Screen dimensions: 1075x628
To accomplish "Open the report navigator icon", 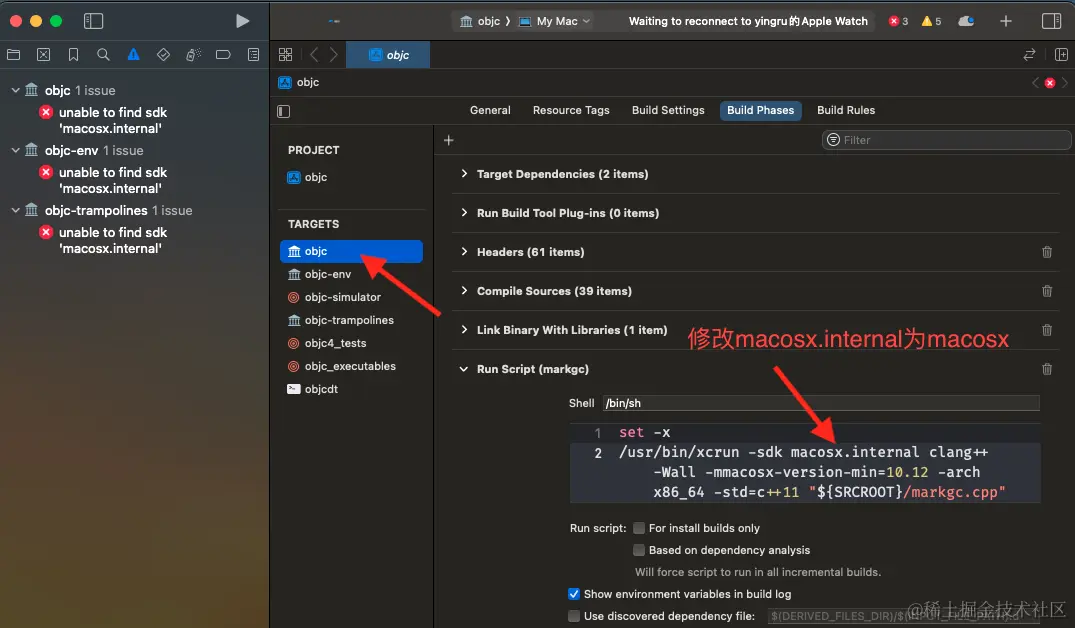I will 253,55.
